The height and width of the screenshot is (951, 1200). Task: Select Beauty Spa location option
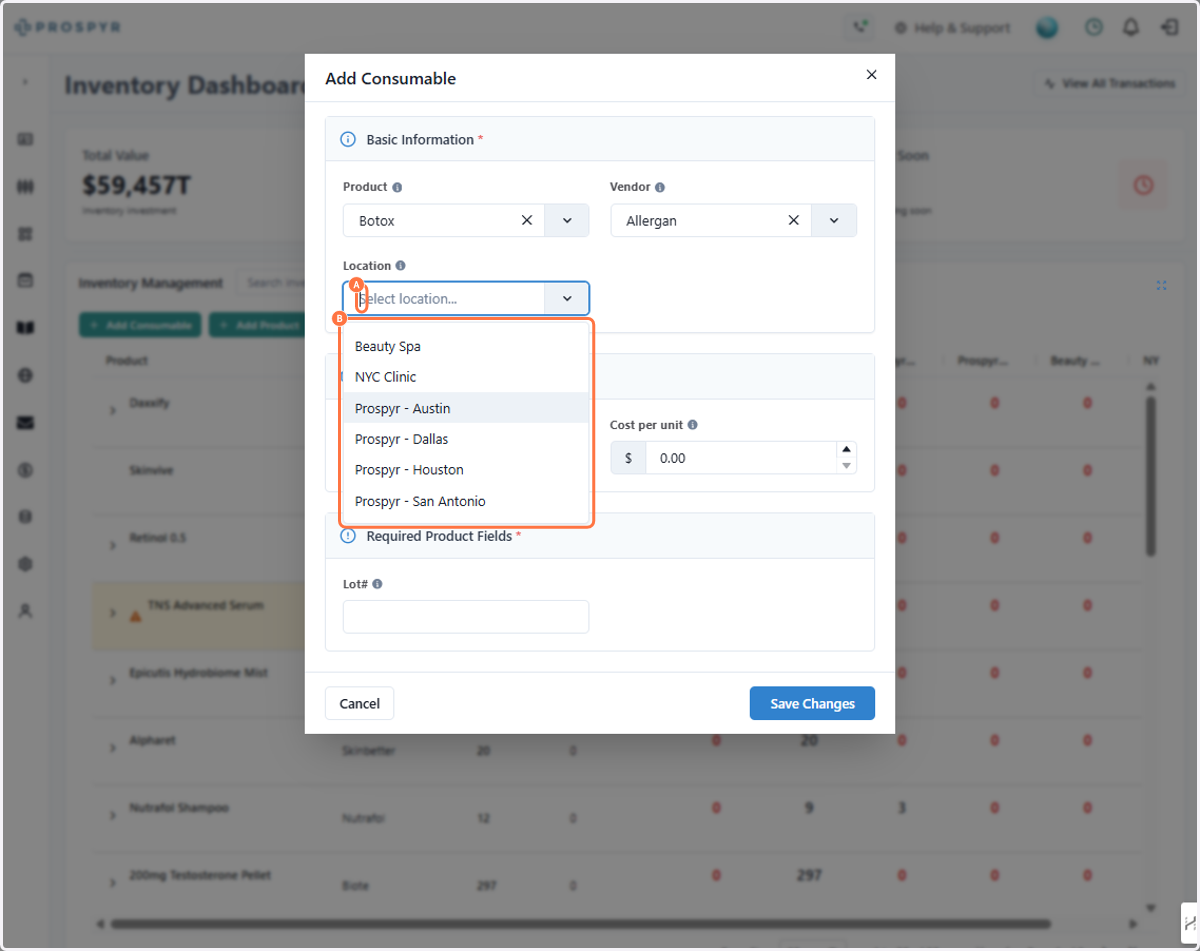point(466,346)
